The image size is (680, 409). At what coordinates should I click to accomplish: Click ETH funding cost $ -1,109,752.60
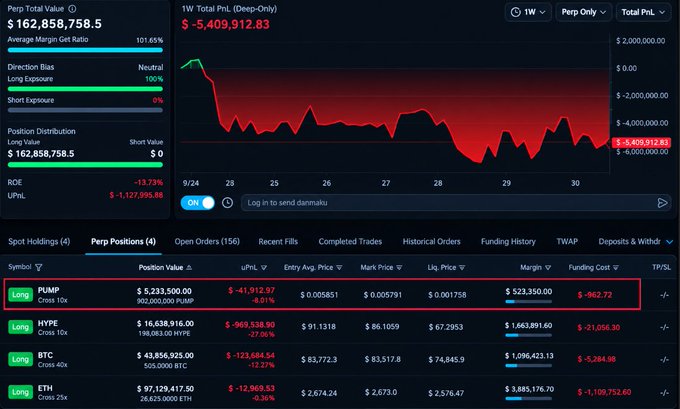tap(604, 393)
